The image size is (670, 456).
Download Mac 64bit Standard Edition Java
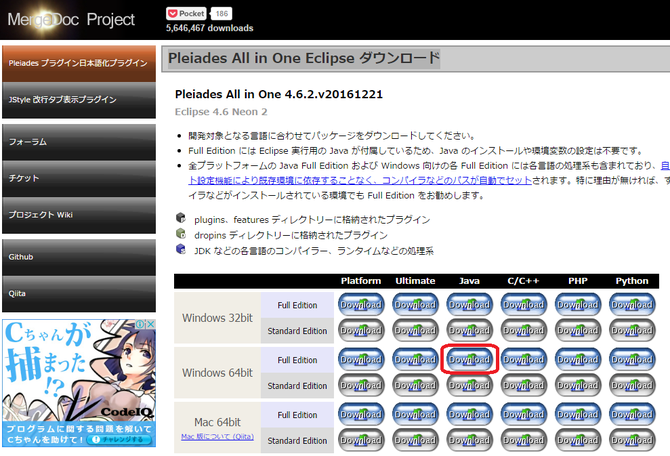(x=470, y=440)
